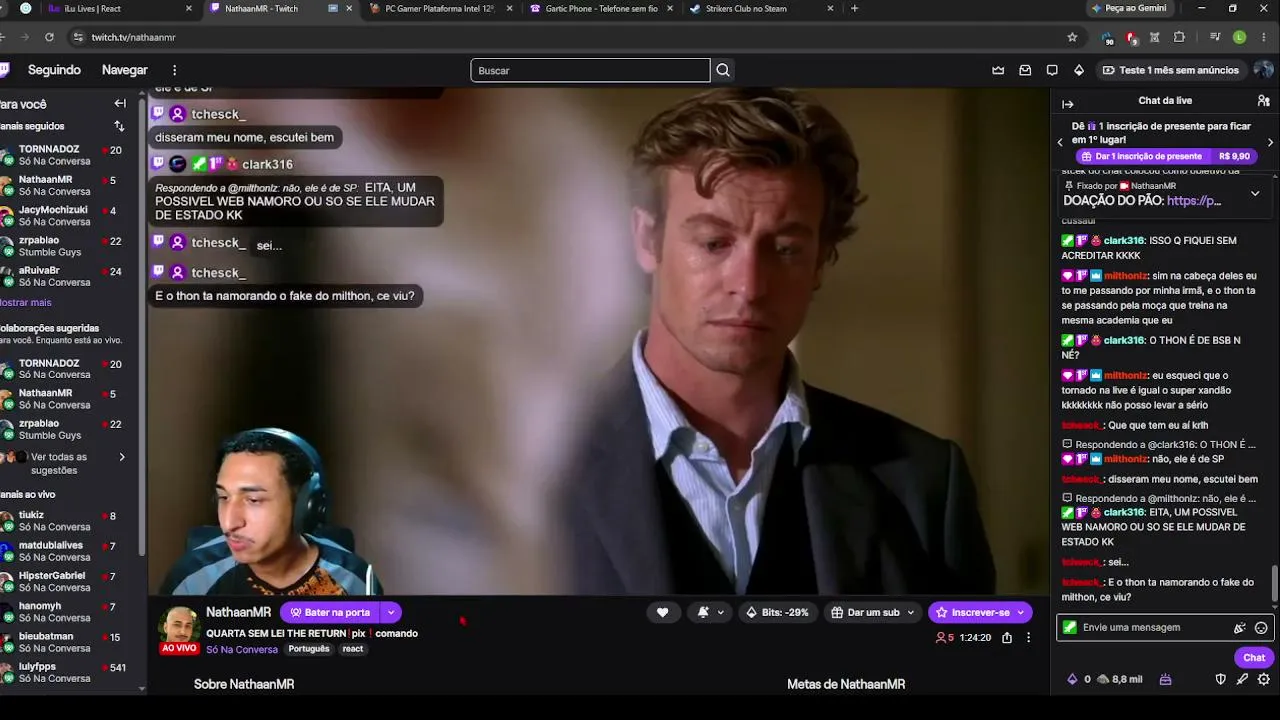The height and width of the screenshot is (720, 1280).
Task: Open the chat community users list icon
Action: pyautogui.click(x=1264, y=101)
